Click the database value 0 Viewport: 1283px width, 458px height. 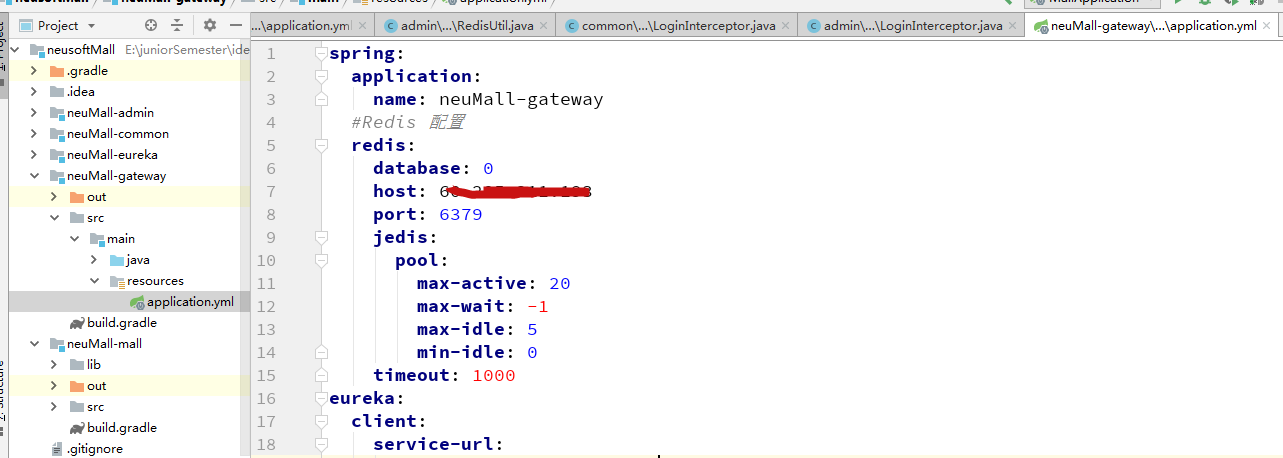(x=488, y=168)
